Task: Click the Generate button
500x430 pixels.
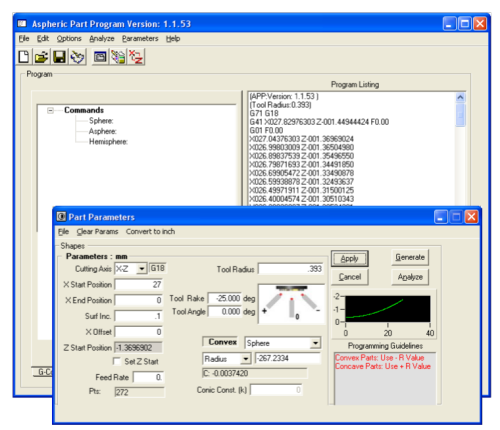Action: click(410, 257)
